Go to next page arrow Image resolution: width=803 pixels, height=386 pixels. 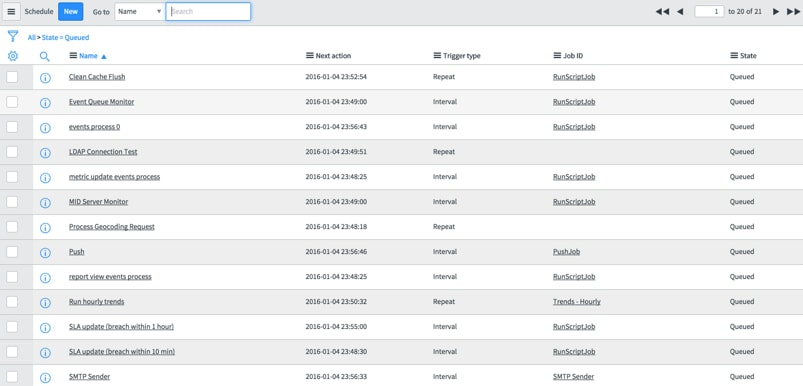coord(776,12)
